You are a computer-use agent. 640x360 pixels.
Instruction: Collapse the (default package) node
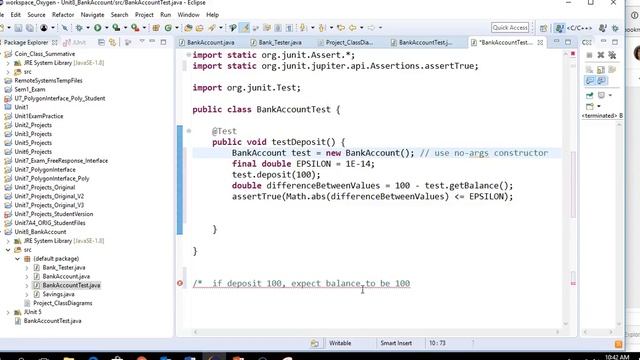click(x=18, y=259)
